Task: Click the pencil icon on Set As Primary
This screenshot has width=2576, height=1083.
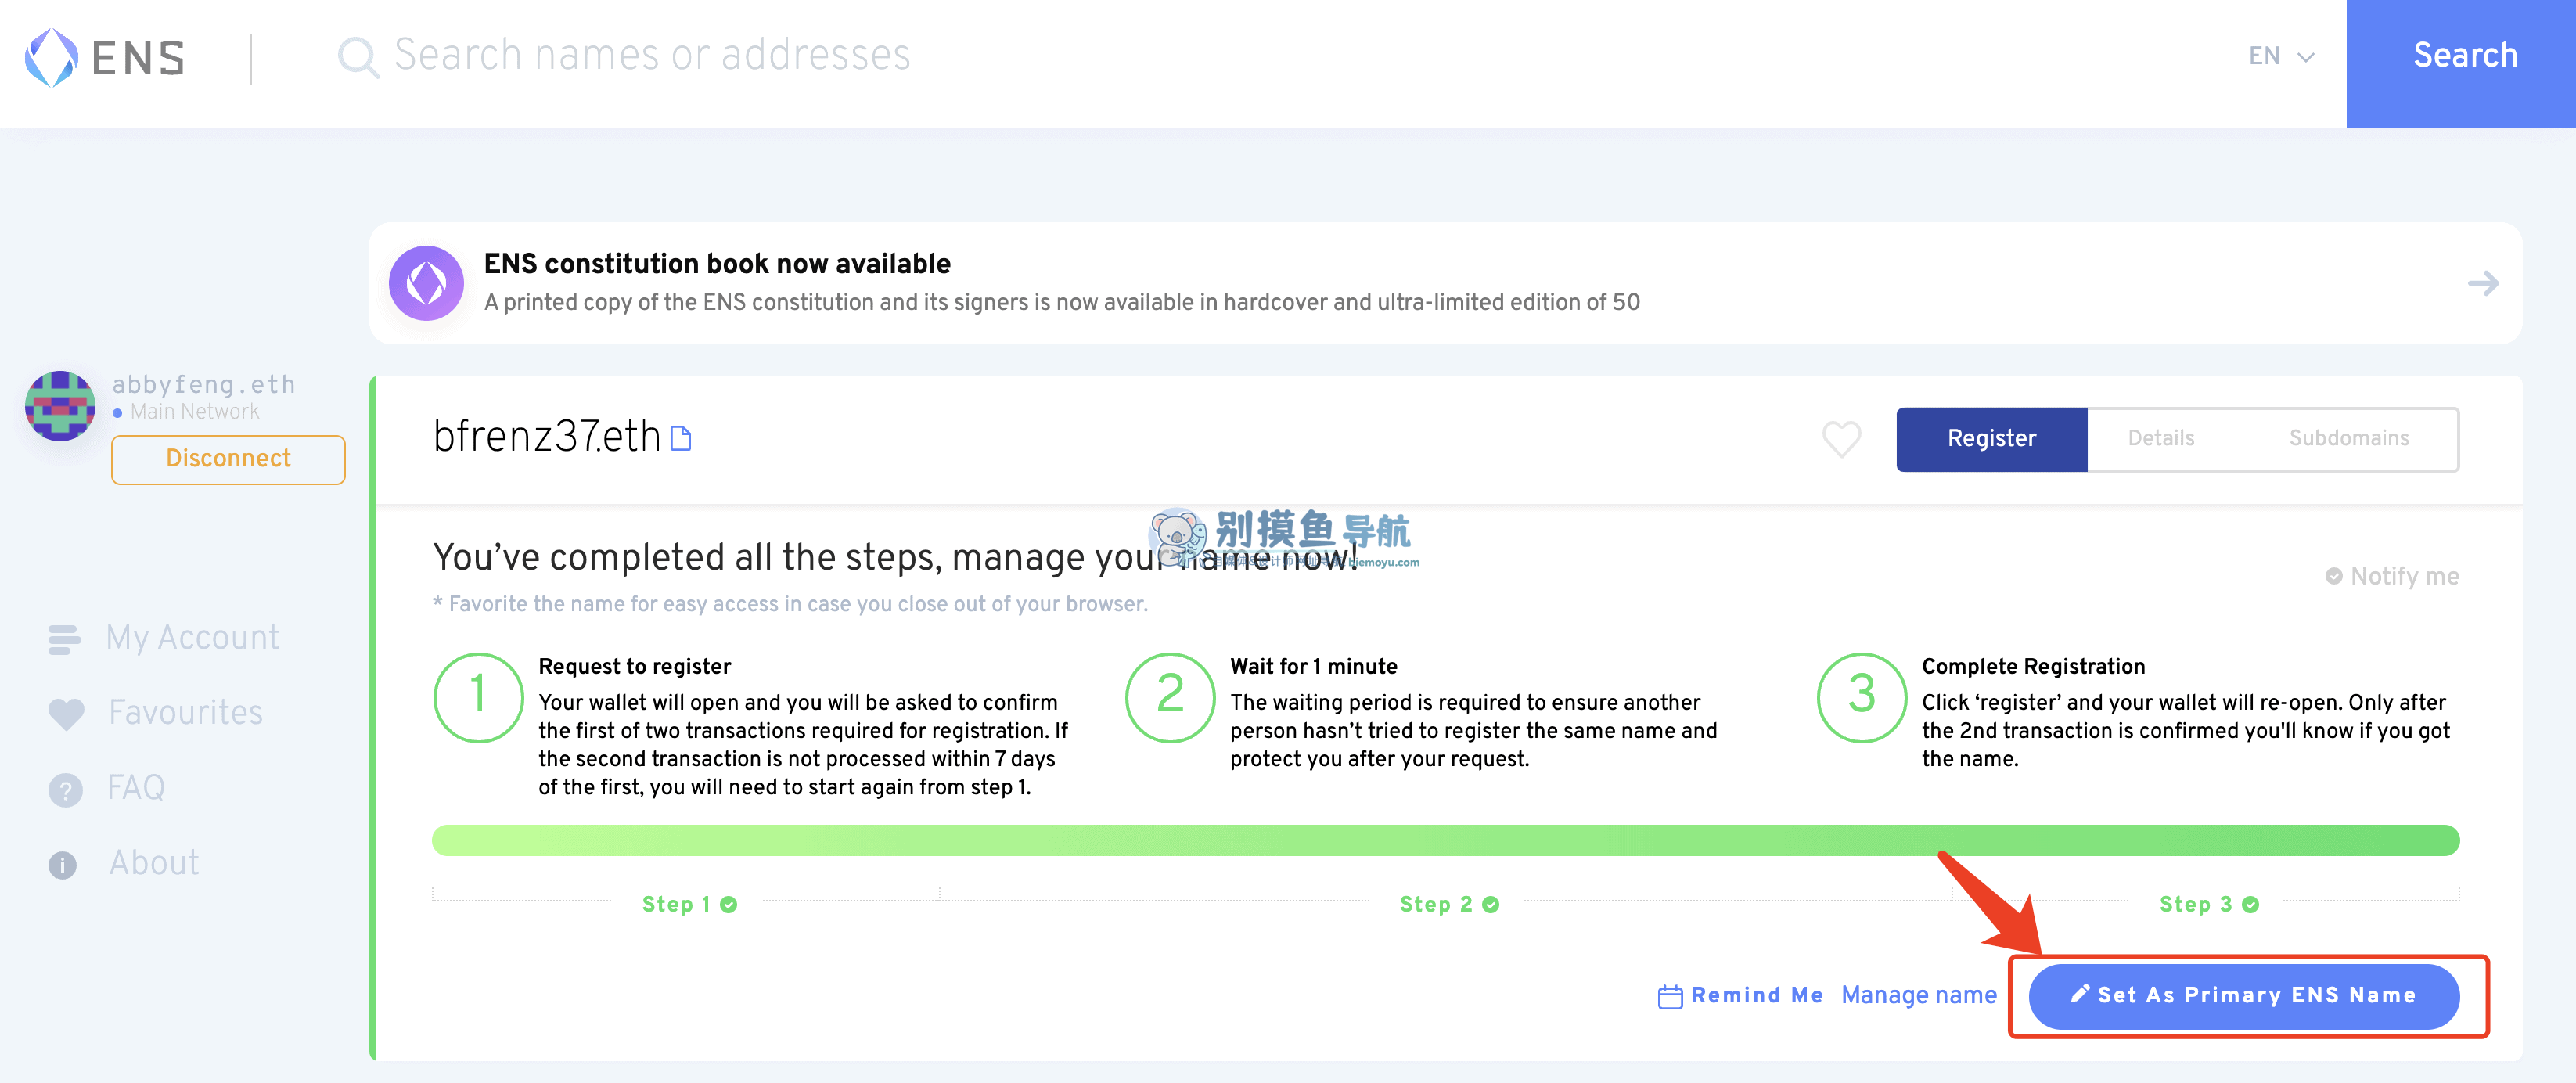Action: (x=2080, y=994)
